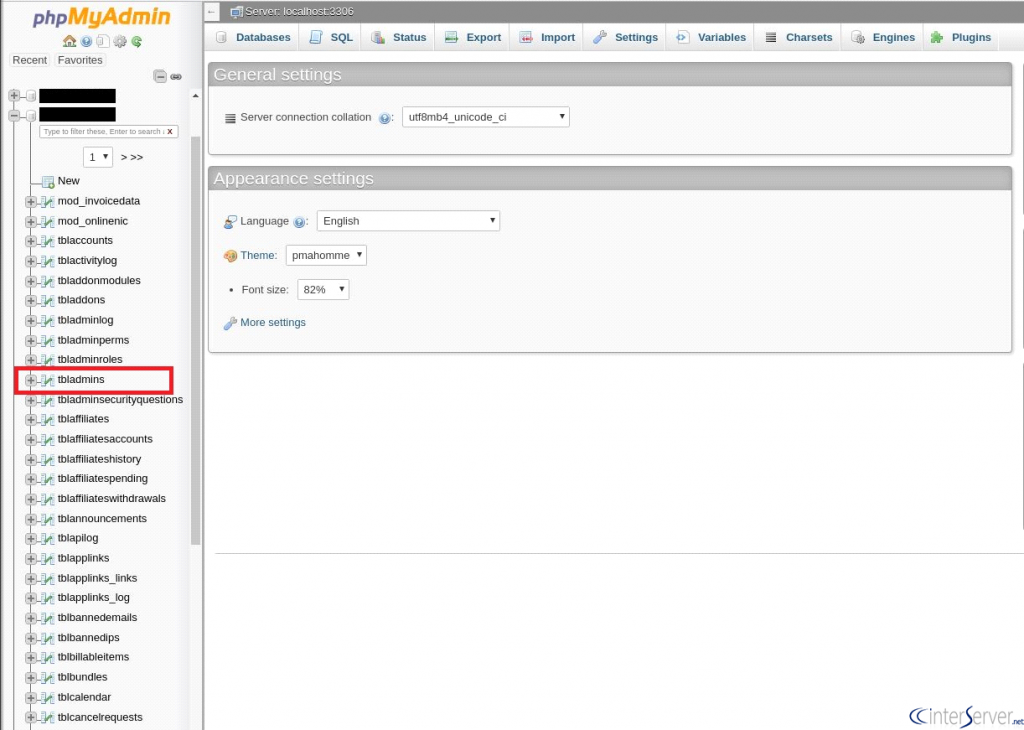Viewport: 1024px width, 730px height.
Task: Click the green reload navigation icon
Action: [136, 41]
